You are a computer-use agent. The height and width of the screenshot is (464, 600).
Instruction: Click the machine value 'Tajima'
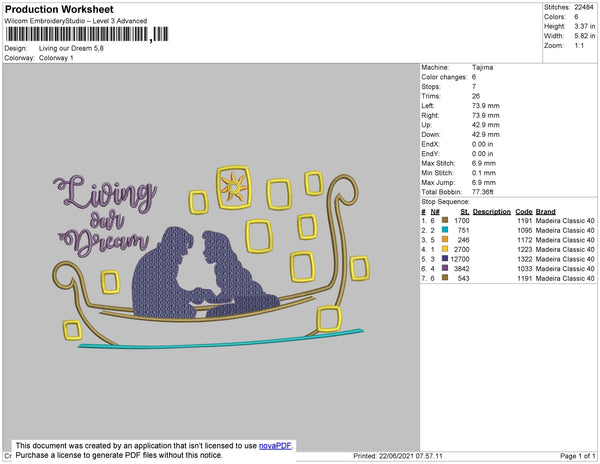(x=482, y=67)
